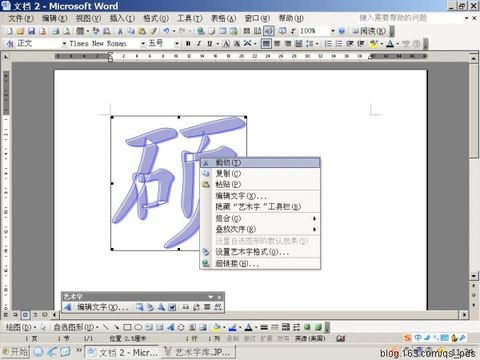Click the 阅读 reading mode button
The image size is (480, 360).
coord(369,31)
